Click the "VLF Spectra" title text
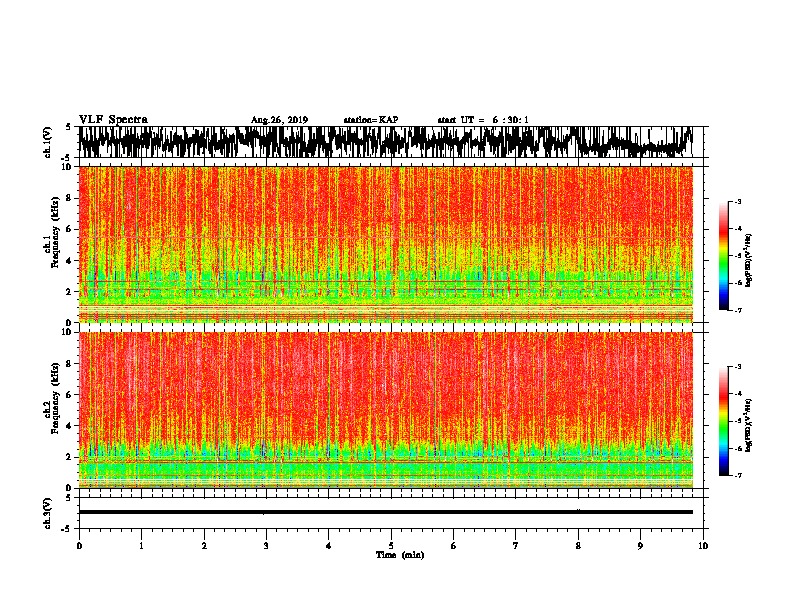This screenshot has width=792, height=612. [113, 120]
